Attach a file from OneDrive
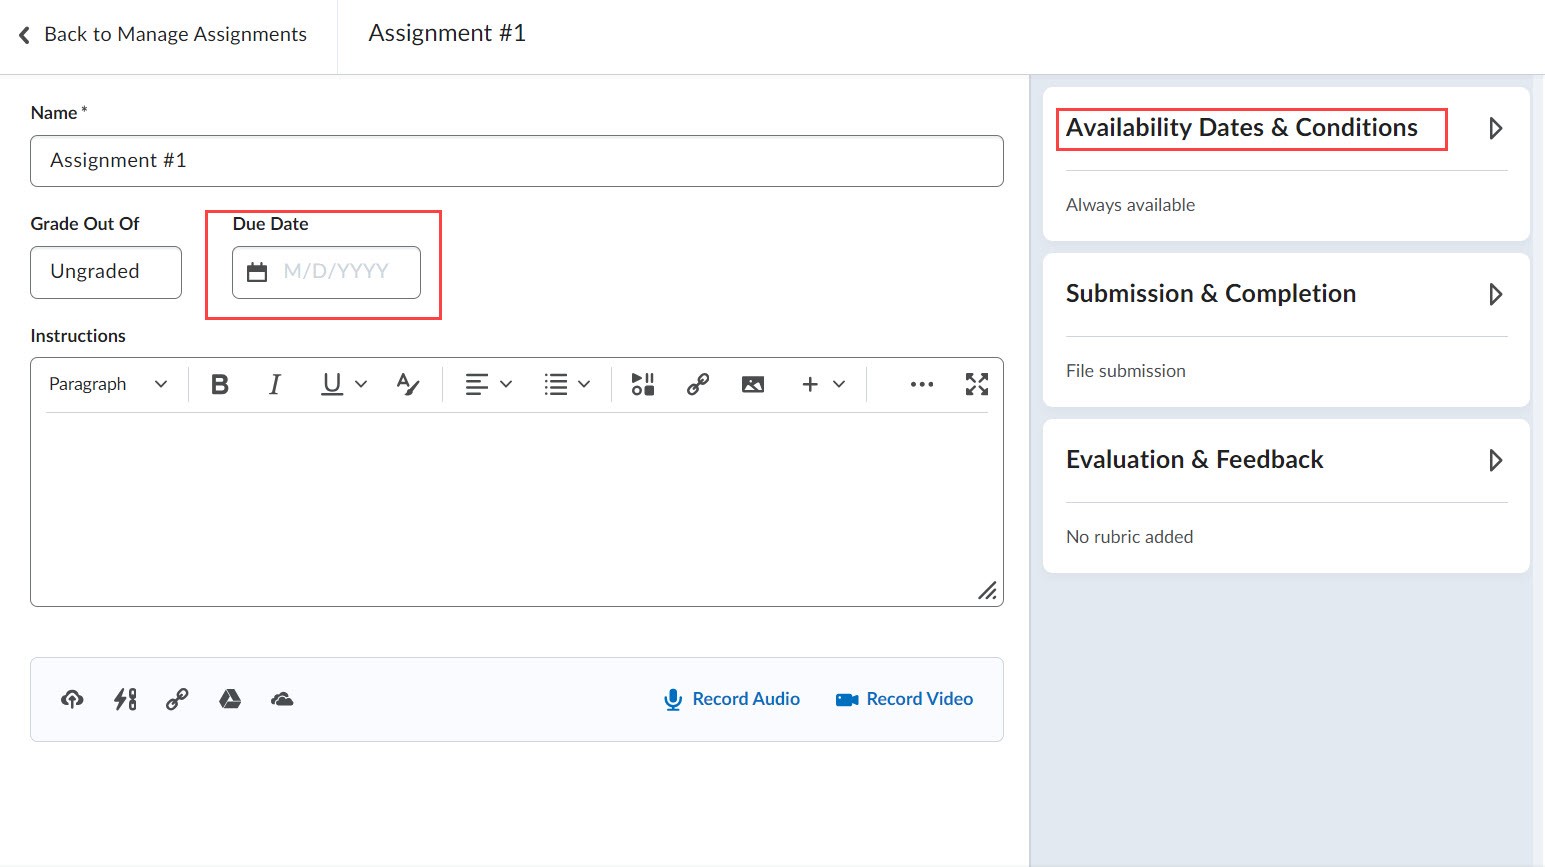Viewport: 1545px width, 867px height. [x=281, y=699]
